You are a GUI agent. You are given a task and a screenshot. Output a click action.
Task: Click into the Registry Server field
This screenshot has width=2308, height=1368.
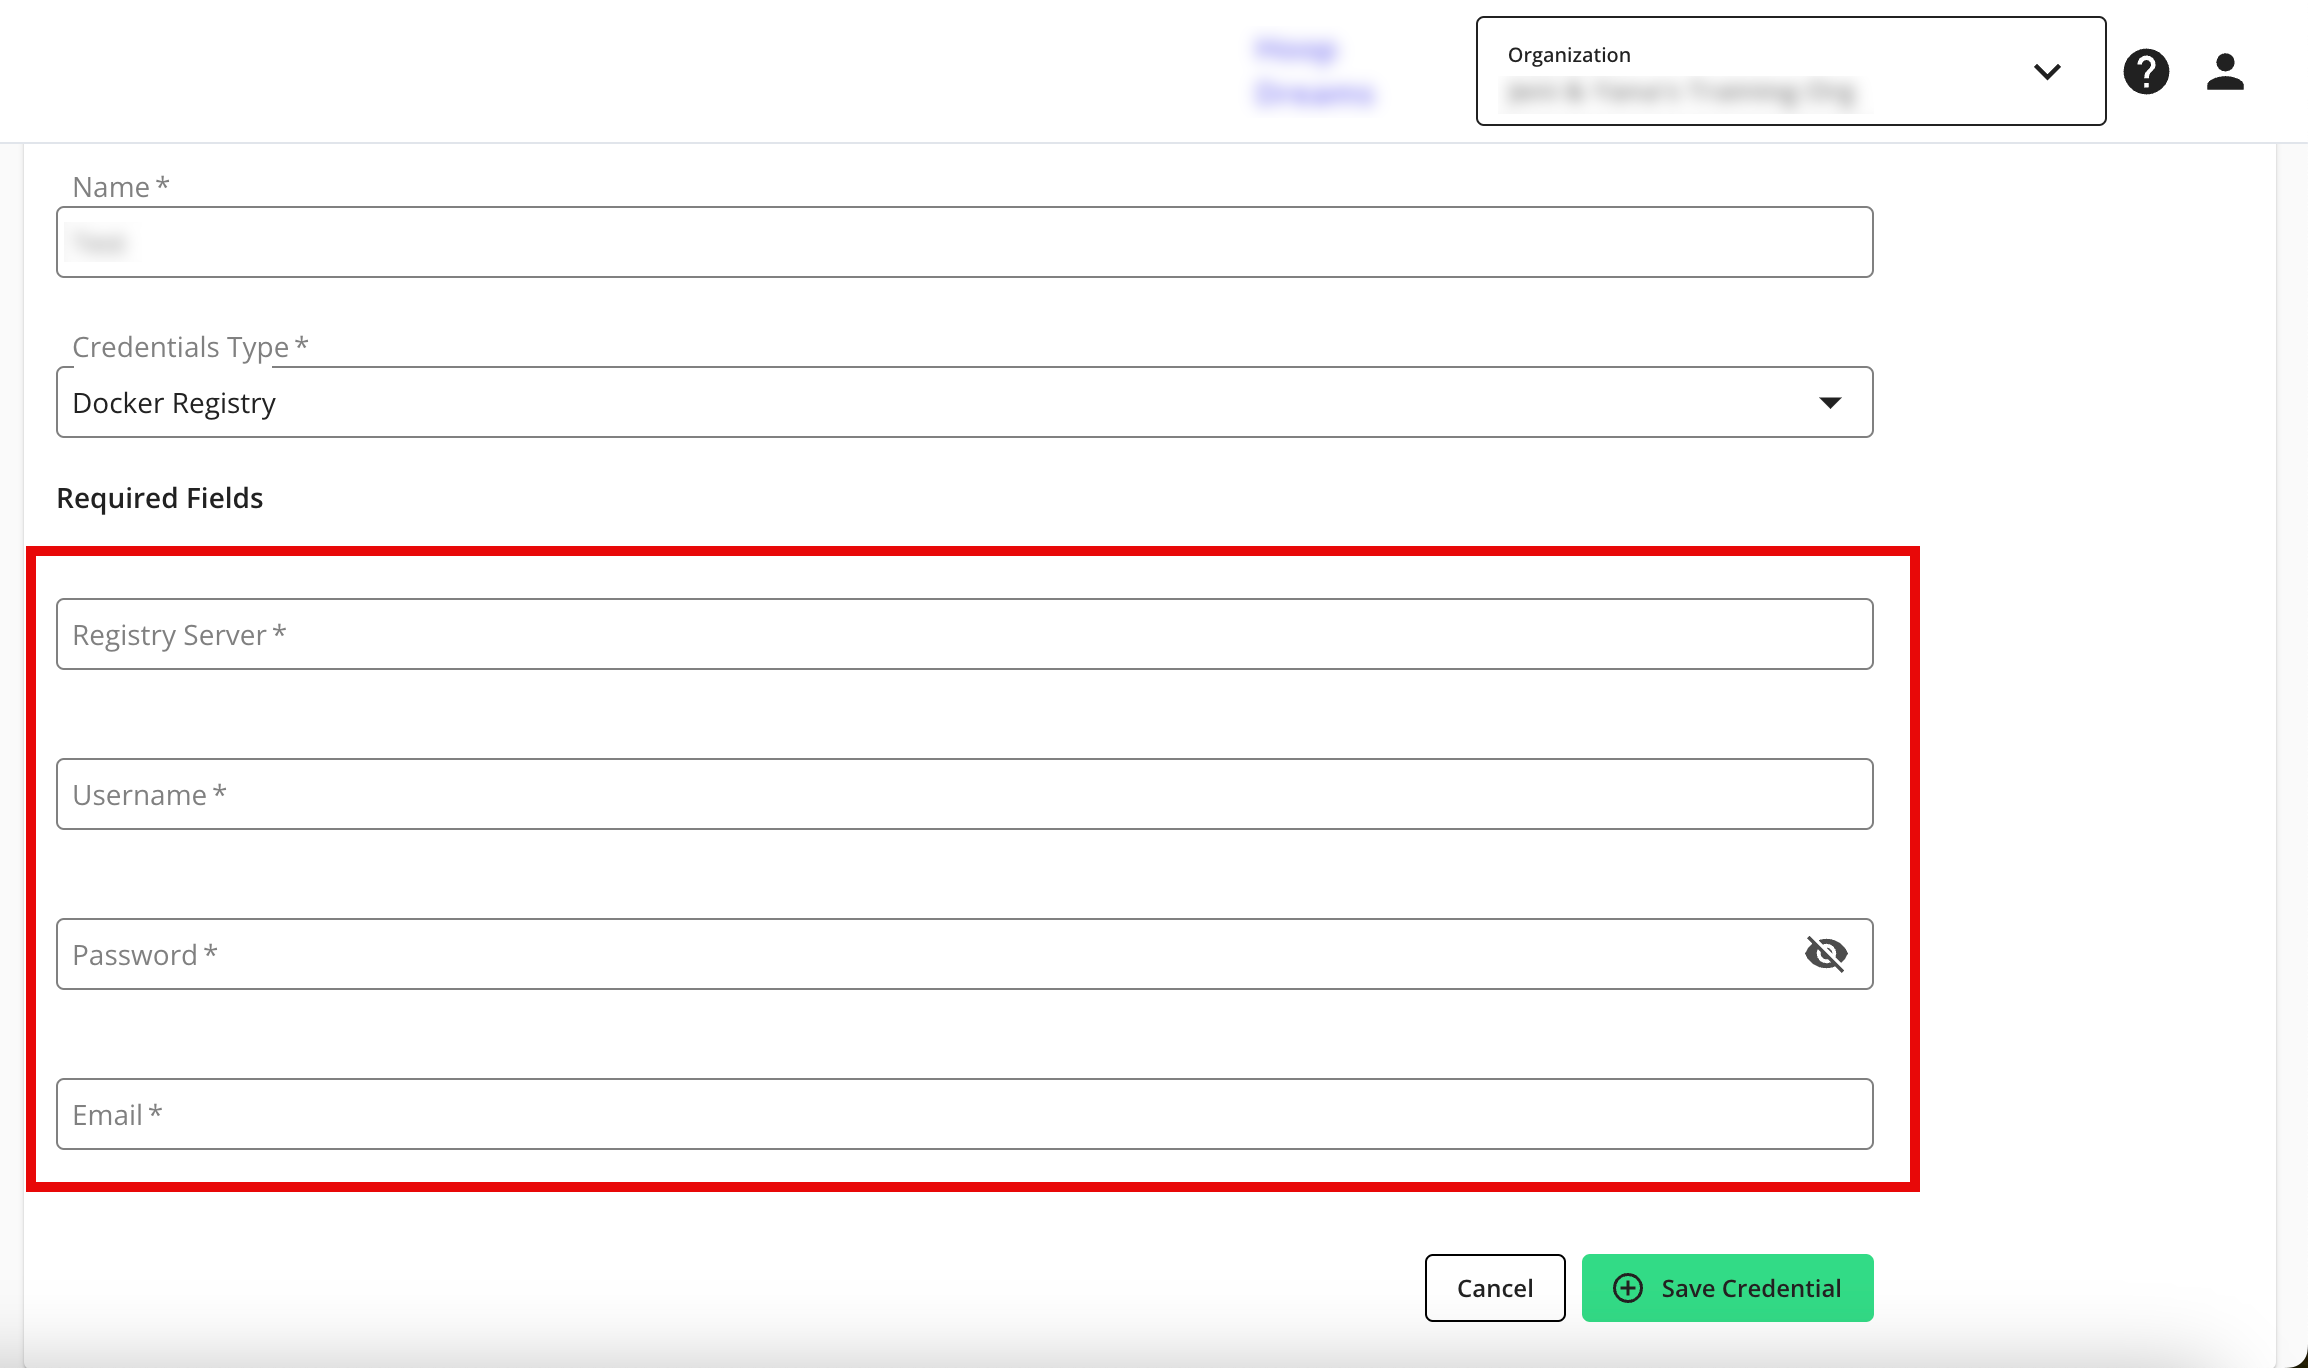click(x=964, y=634)
